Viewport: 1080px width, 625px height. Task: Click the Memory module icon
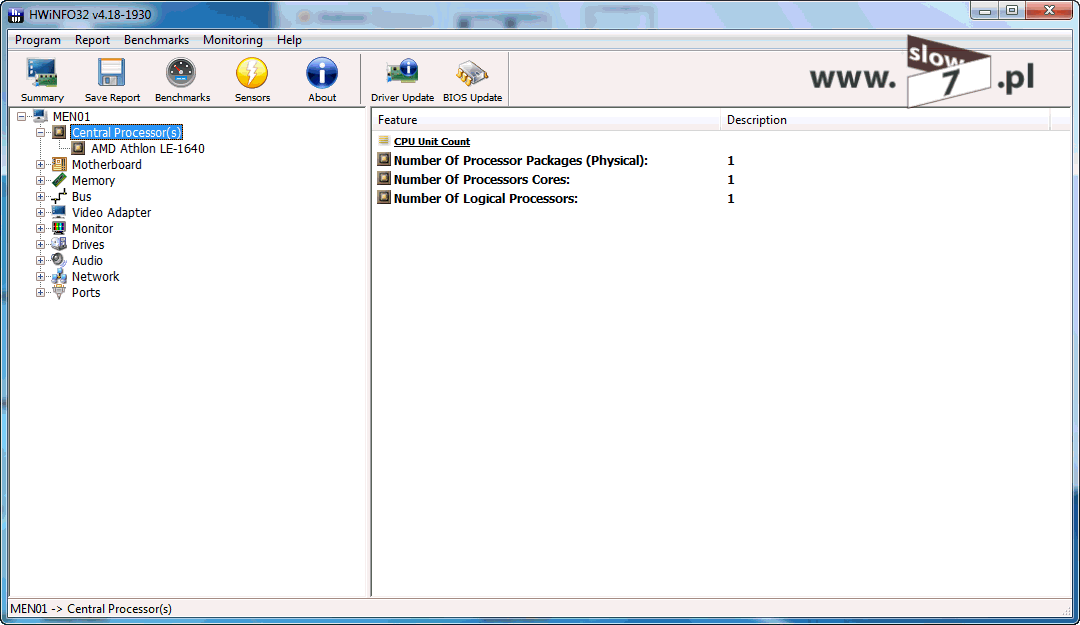pos(59,180)
